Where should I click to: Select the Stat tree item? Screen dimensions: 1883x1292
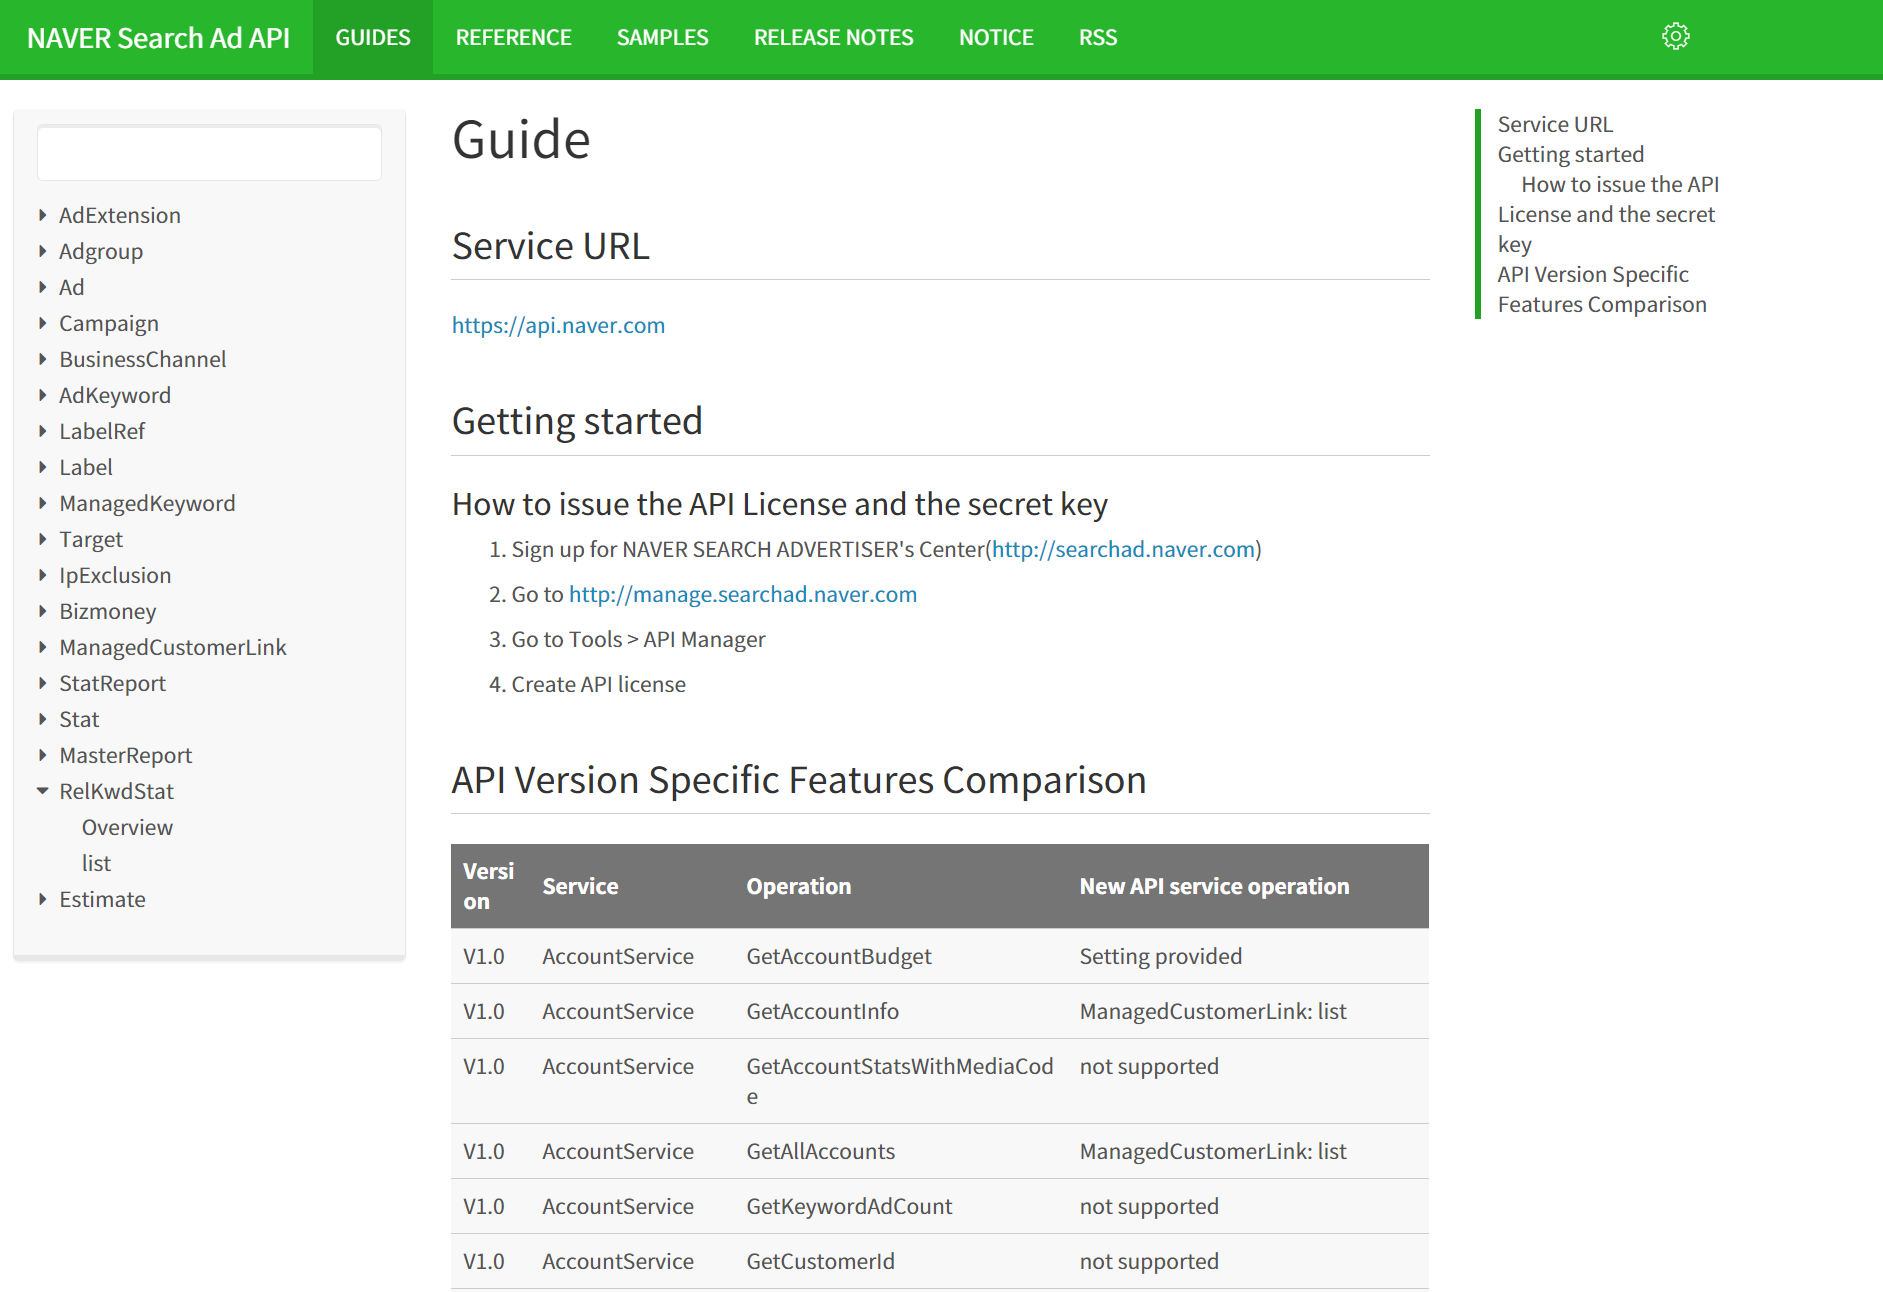coord(79,719)
